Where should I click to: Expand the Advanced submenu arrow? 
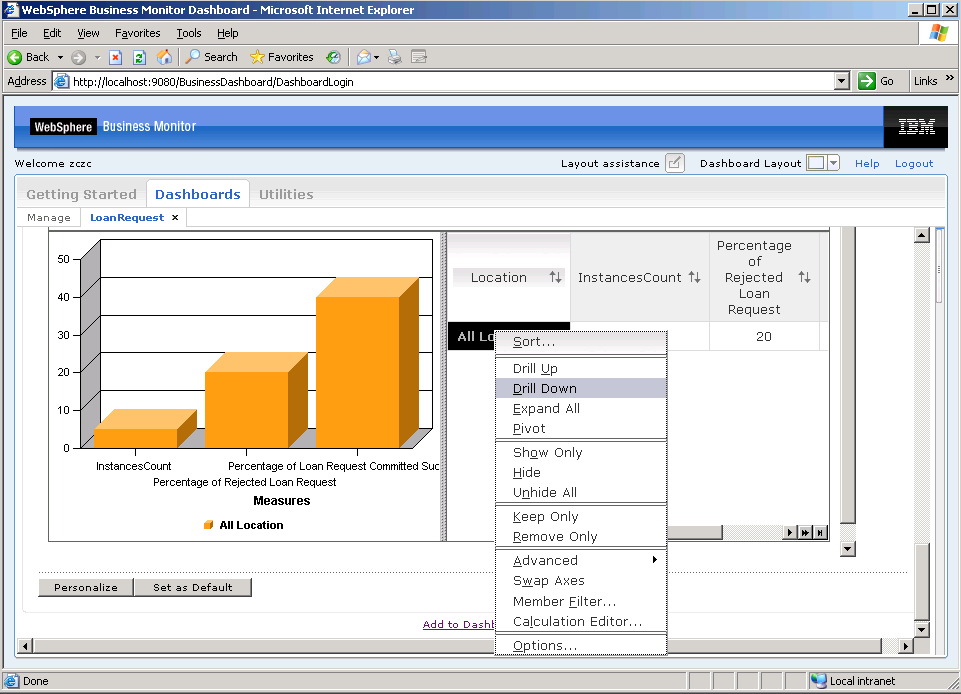tap(655, 560)
